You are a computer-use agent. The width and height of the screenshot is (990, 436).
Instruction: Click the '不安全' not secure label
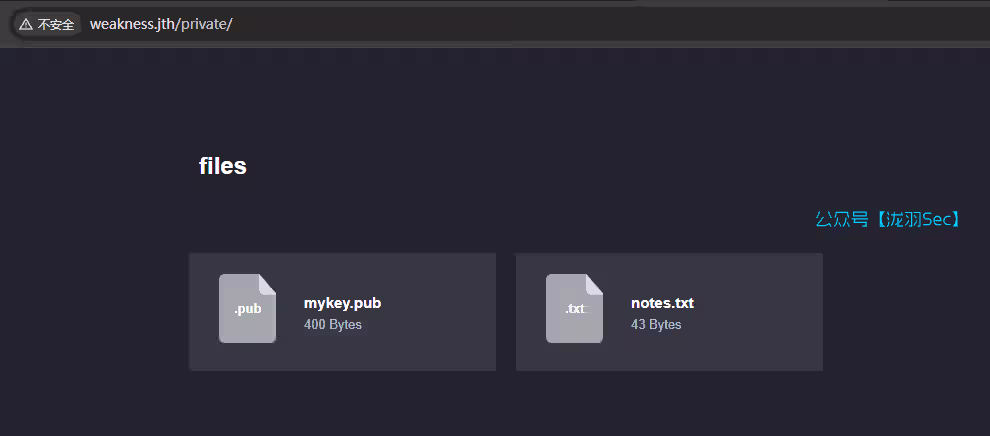[56, 25]
